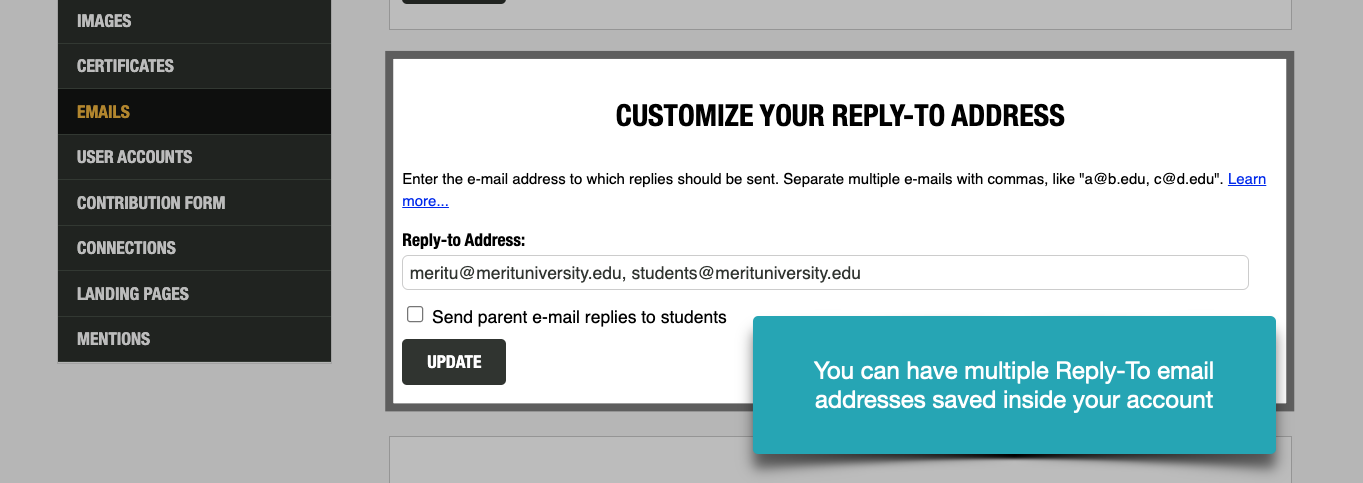Navigate to Contribution Form
1363x483 pixels.
coord(151,203)
